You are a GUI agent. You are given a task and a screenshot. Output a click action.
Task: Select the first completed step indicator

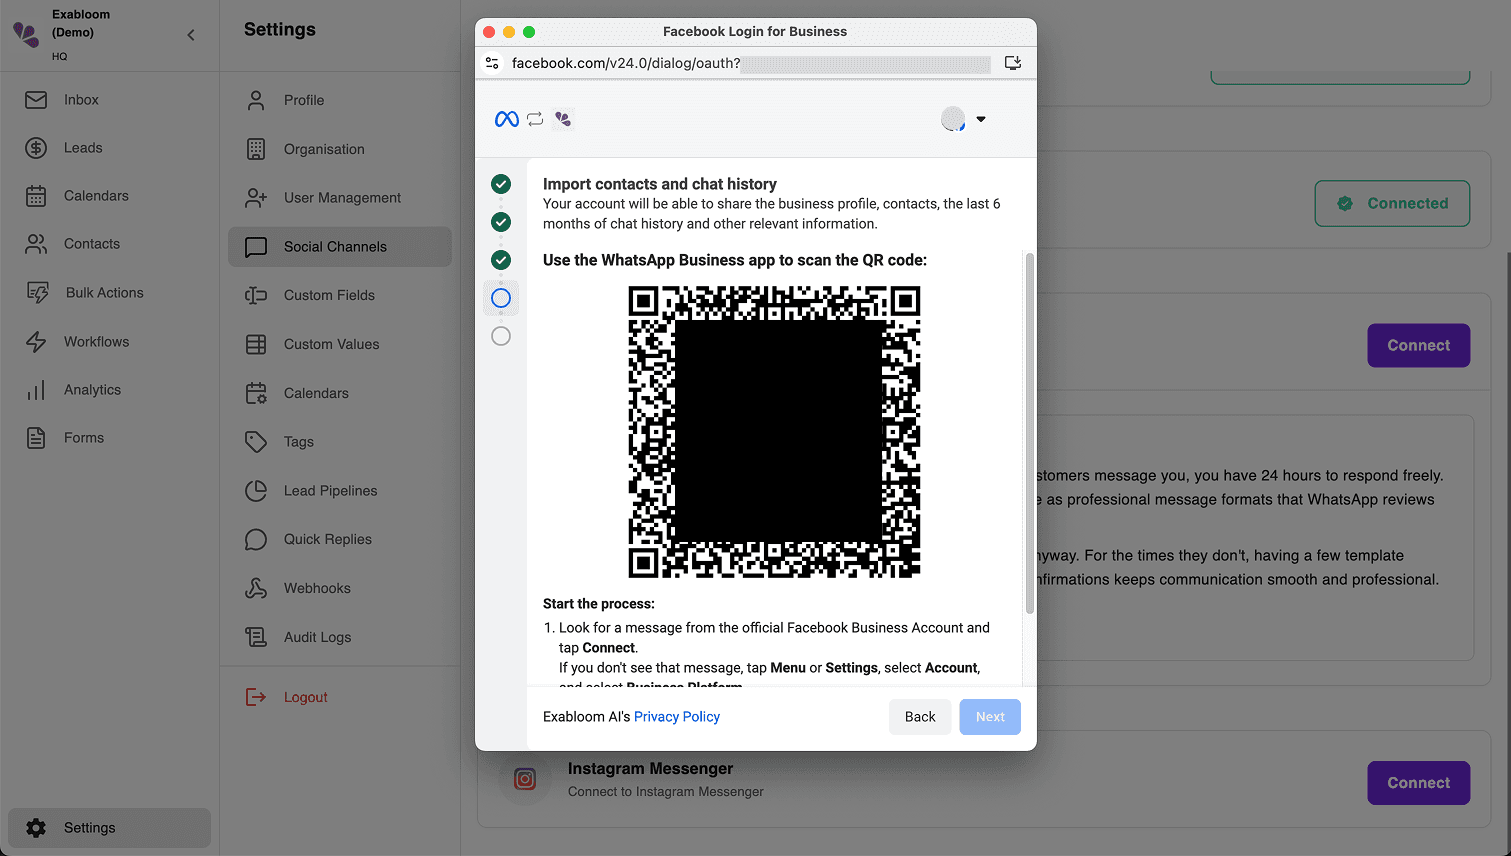501,184
